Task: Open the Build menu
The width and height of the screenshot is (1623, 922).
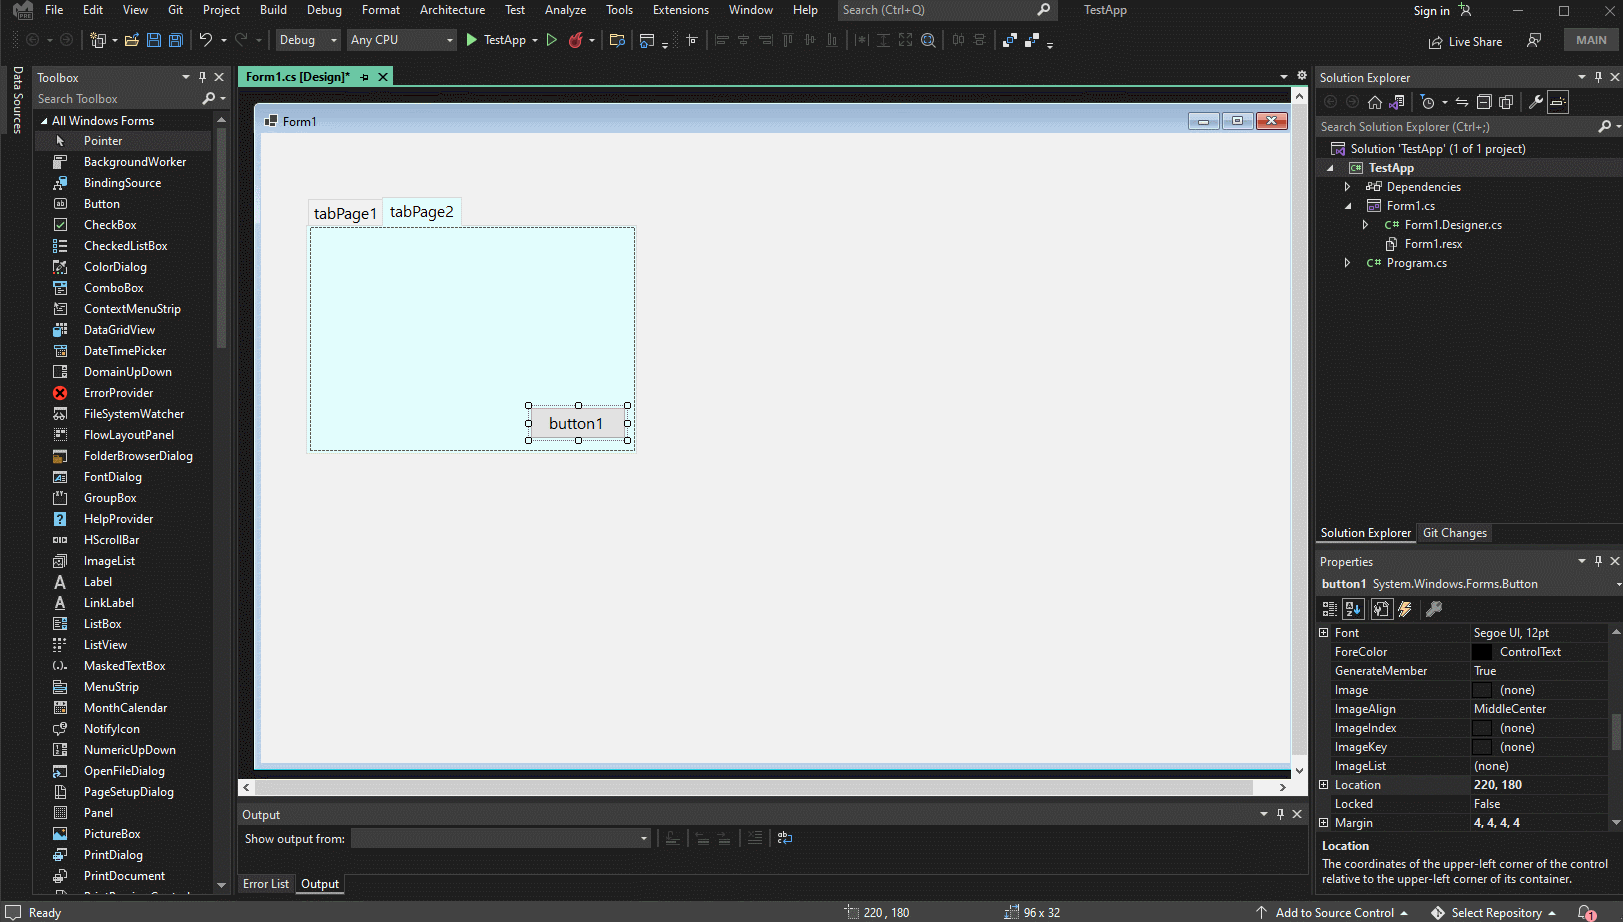Action: coord(272,10)
